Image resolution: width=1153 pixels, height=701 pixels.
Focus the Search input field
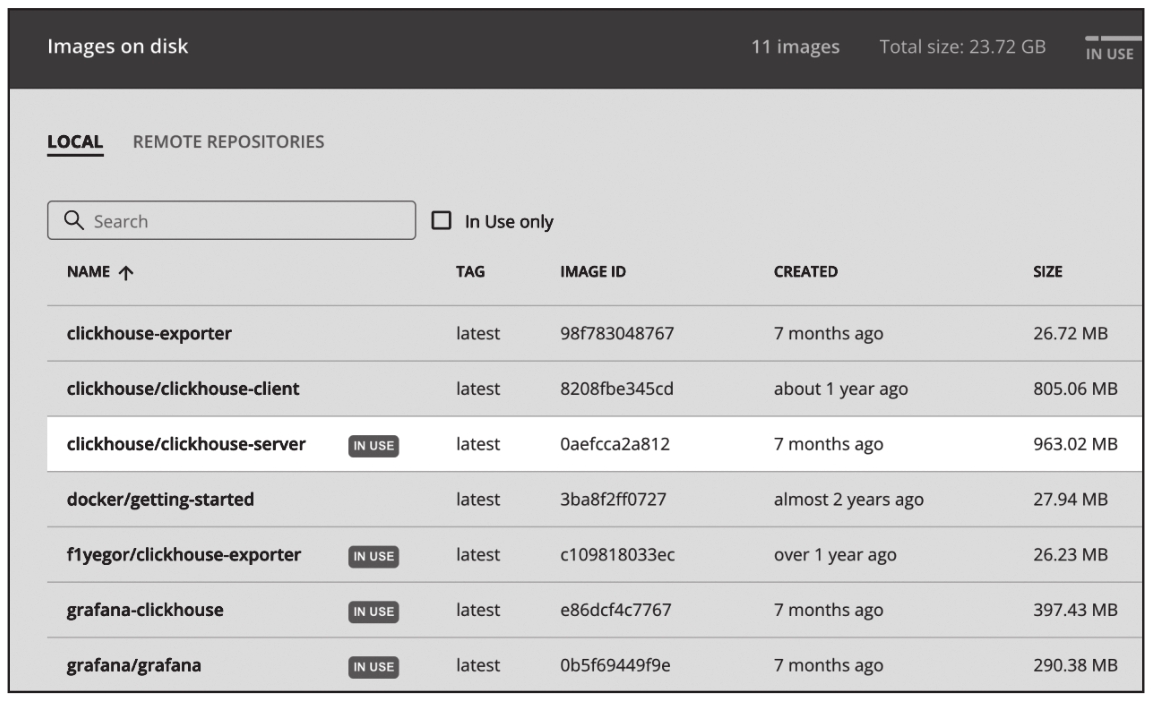coord(232,220)
